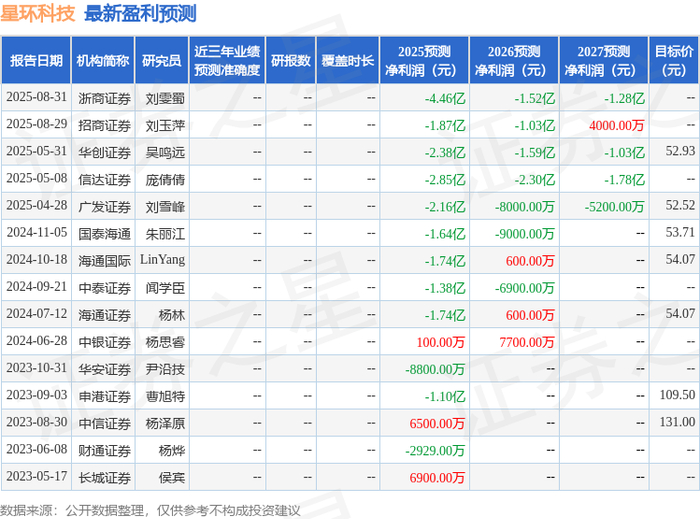Click 中银证券 institution cell
This screenshot has height=519, width=700.
click(104, 342)
